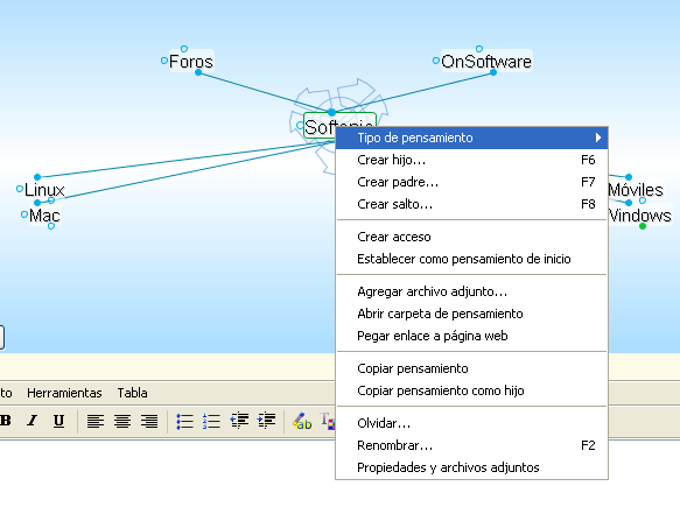Choose Copiar pensamiento menu entry
This screenshot has height=514, width=680.
[472, 369]
